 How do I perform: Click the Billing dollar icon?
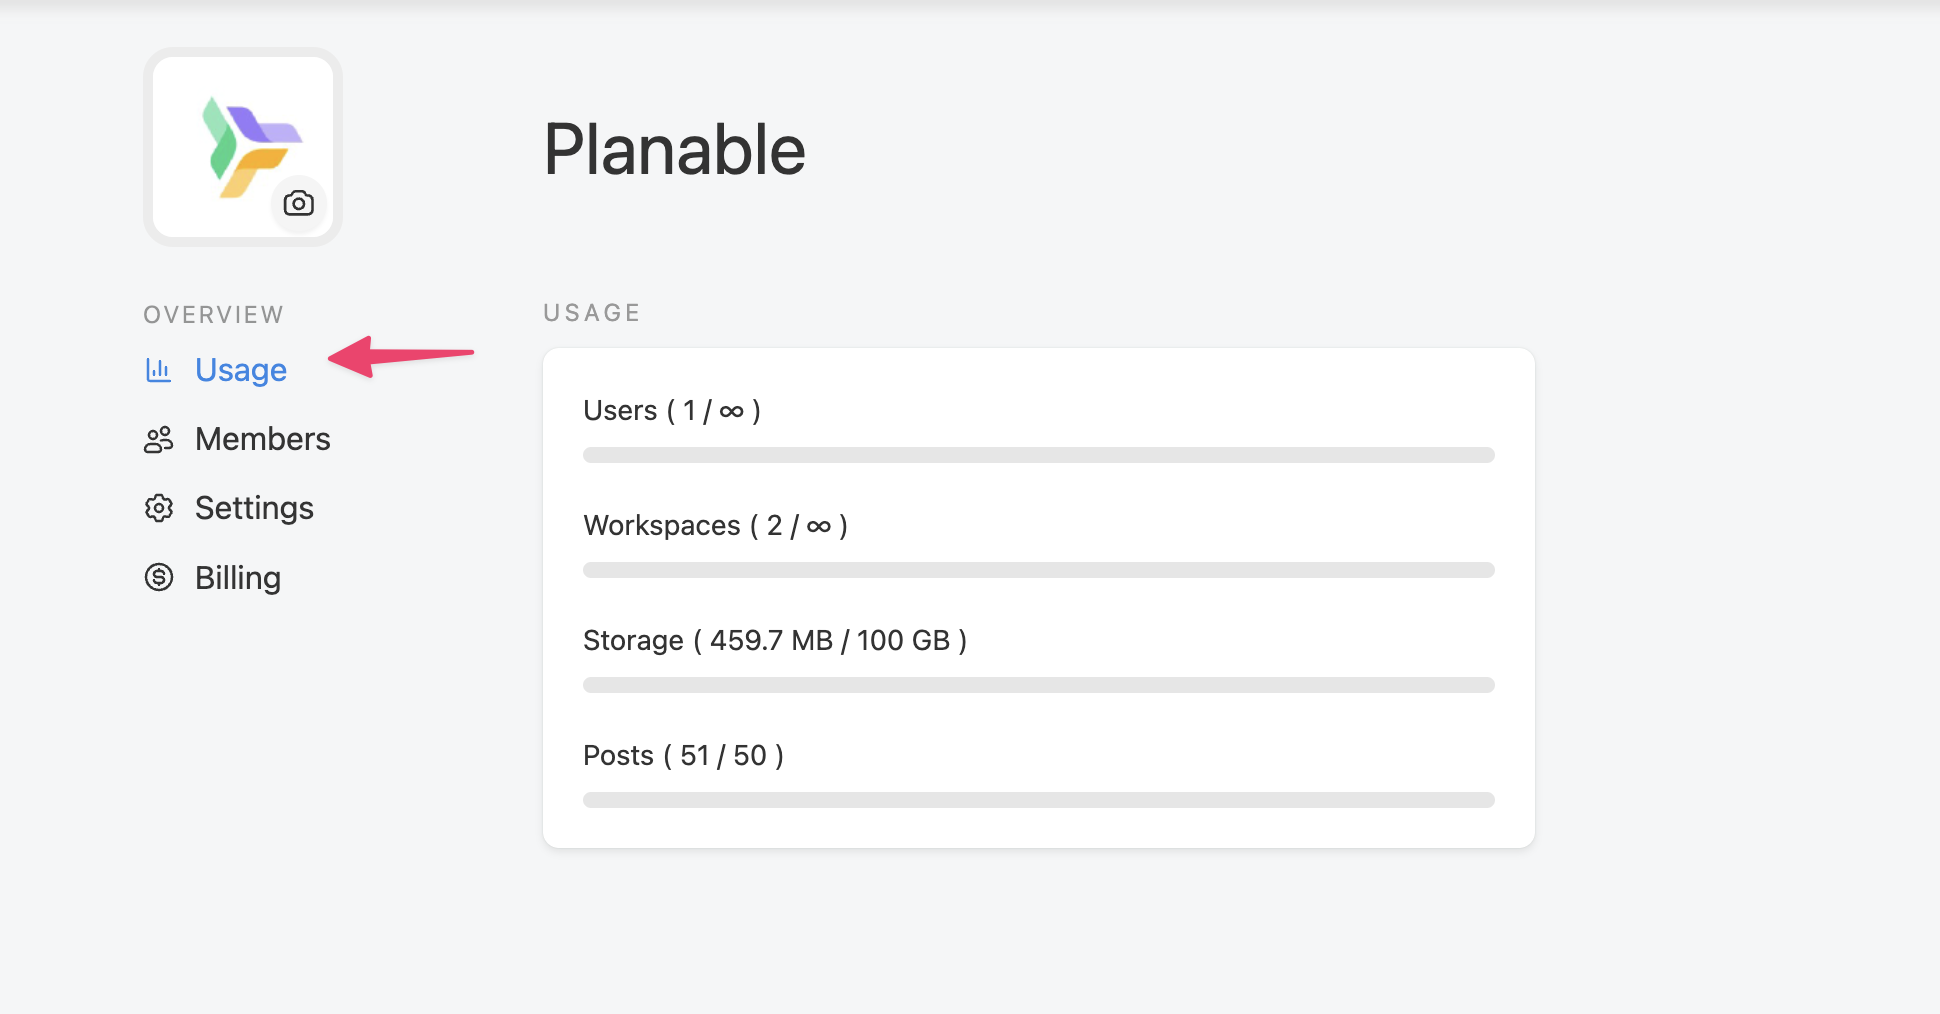pyautogui.click(x=158, y=578)
